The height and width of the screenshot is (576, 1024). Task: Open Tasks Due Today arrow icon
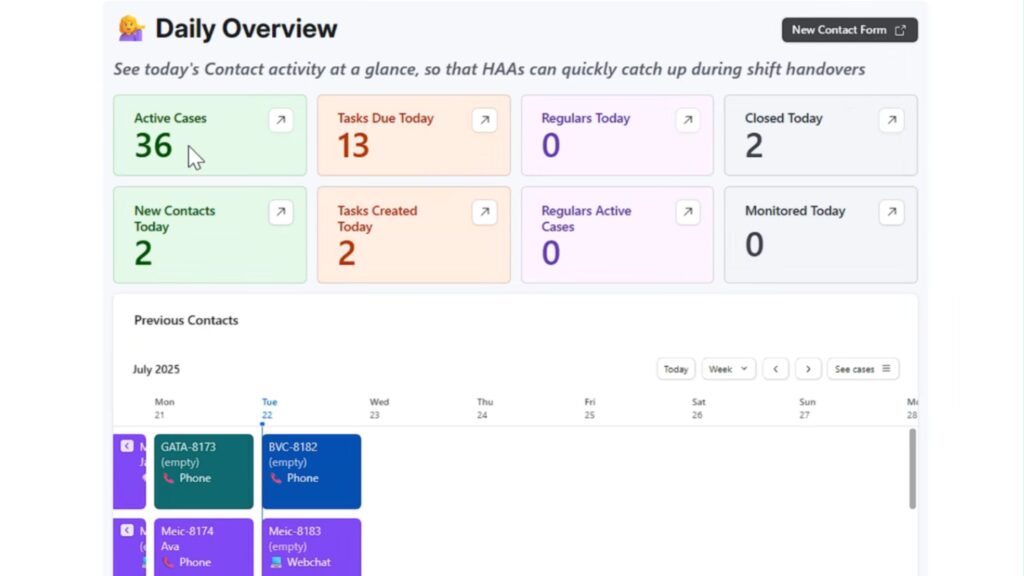coord(484,120)
